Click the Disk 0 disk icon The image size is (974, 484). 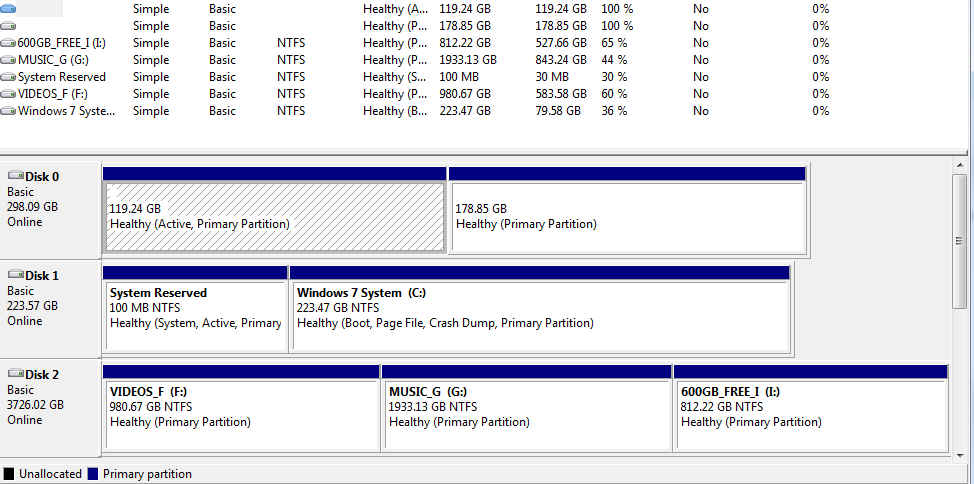16,176
